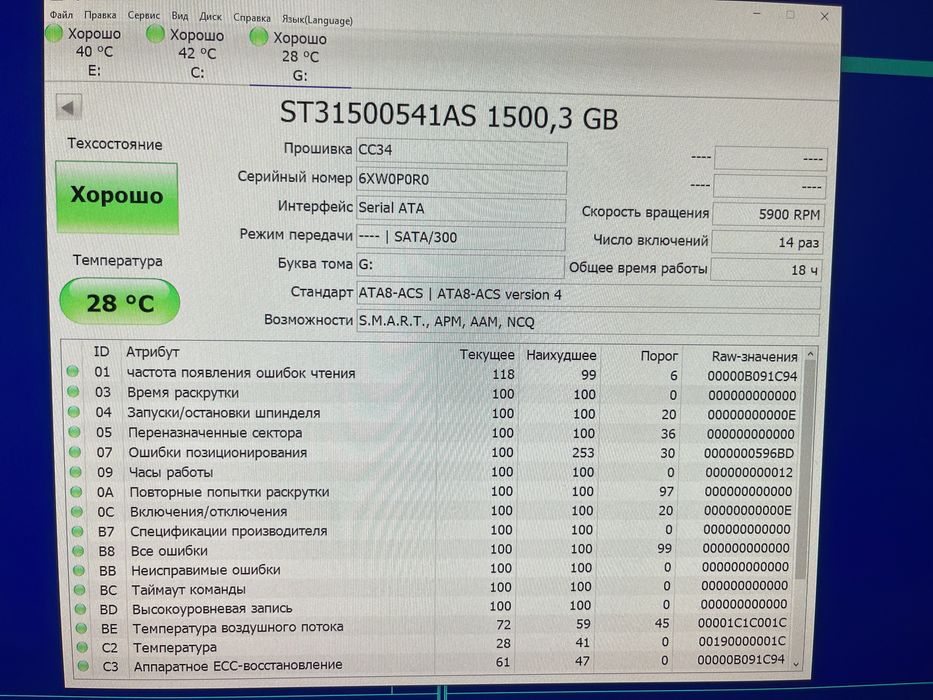Click the ID column header
The width and height of the screenshot is (933, 700).
[102, 352]
